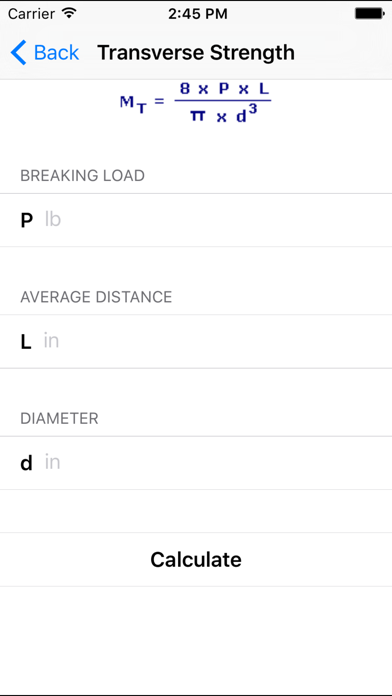Tap the DIAMETER section header
The width and height of the screenshot is (392, 696).
(59, 419)
